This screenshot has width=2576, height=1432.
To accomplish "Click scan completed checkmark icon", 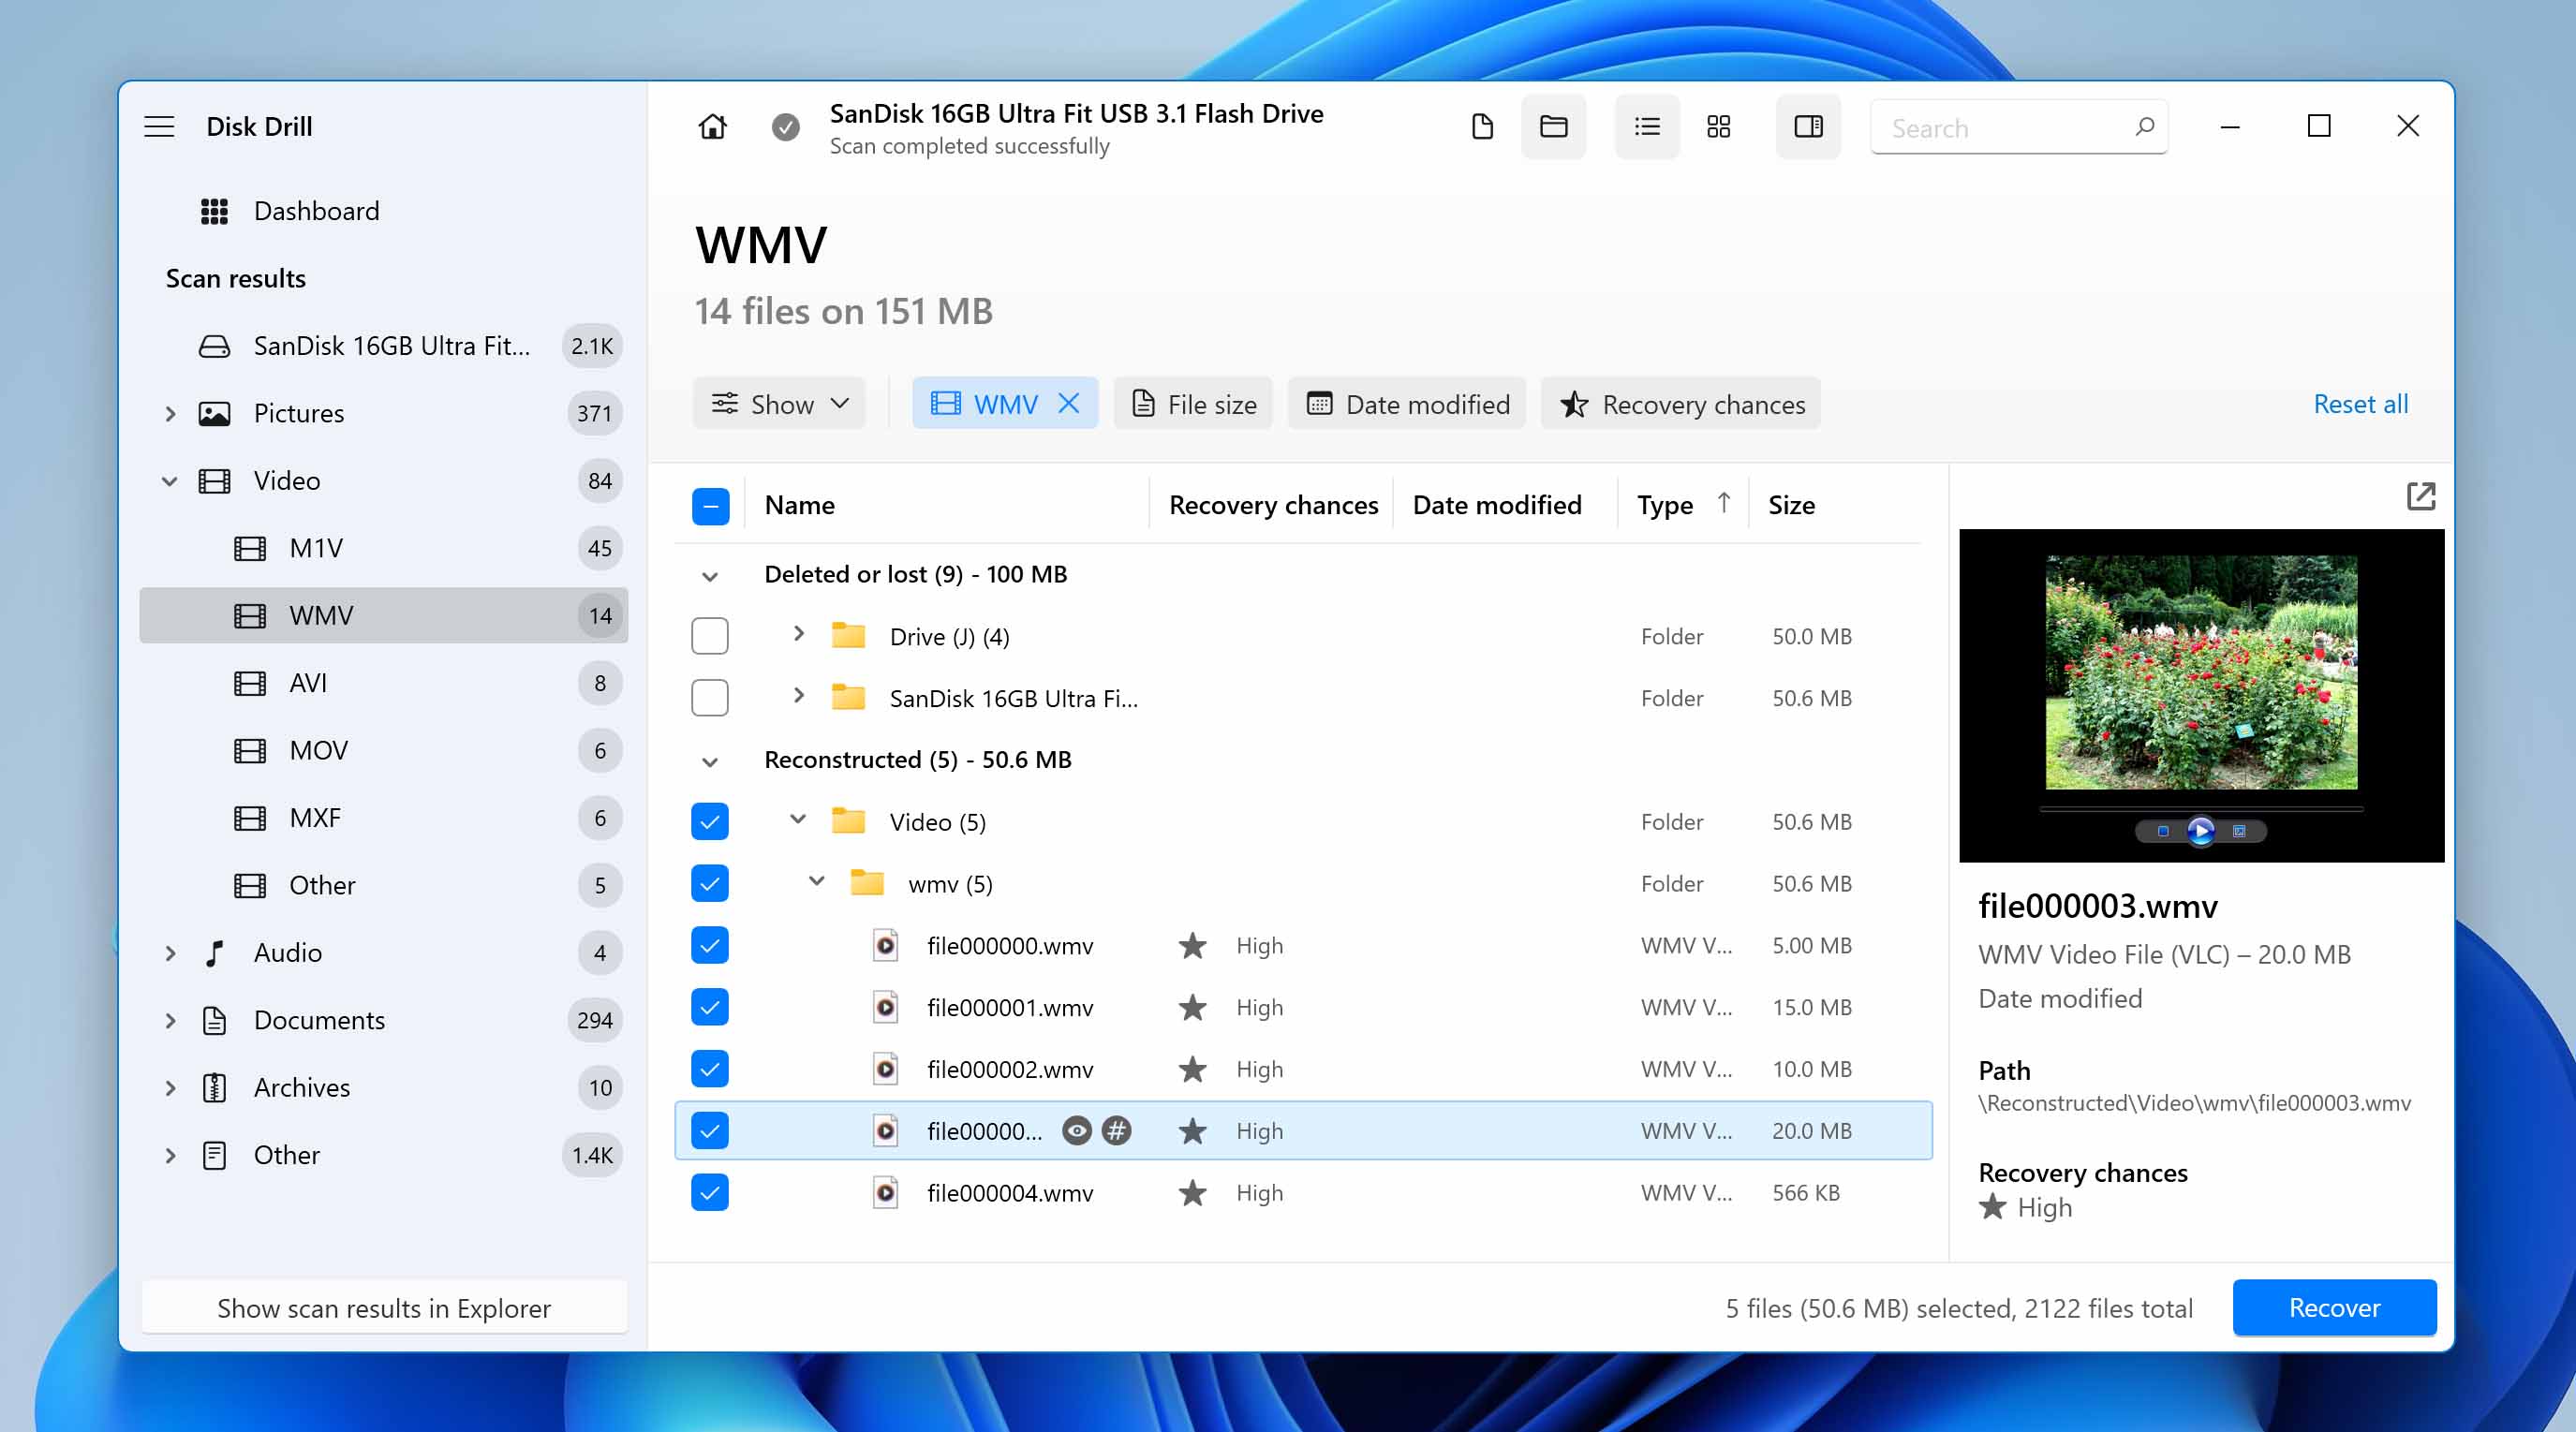I will [785, 127].
